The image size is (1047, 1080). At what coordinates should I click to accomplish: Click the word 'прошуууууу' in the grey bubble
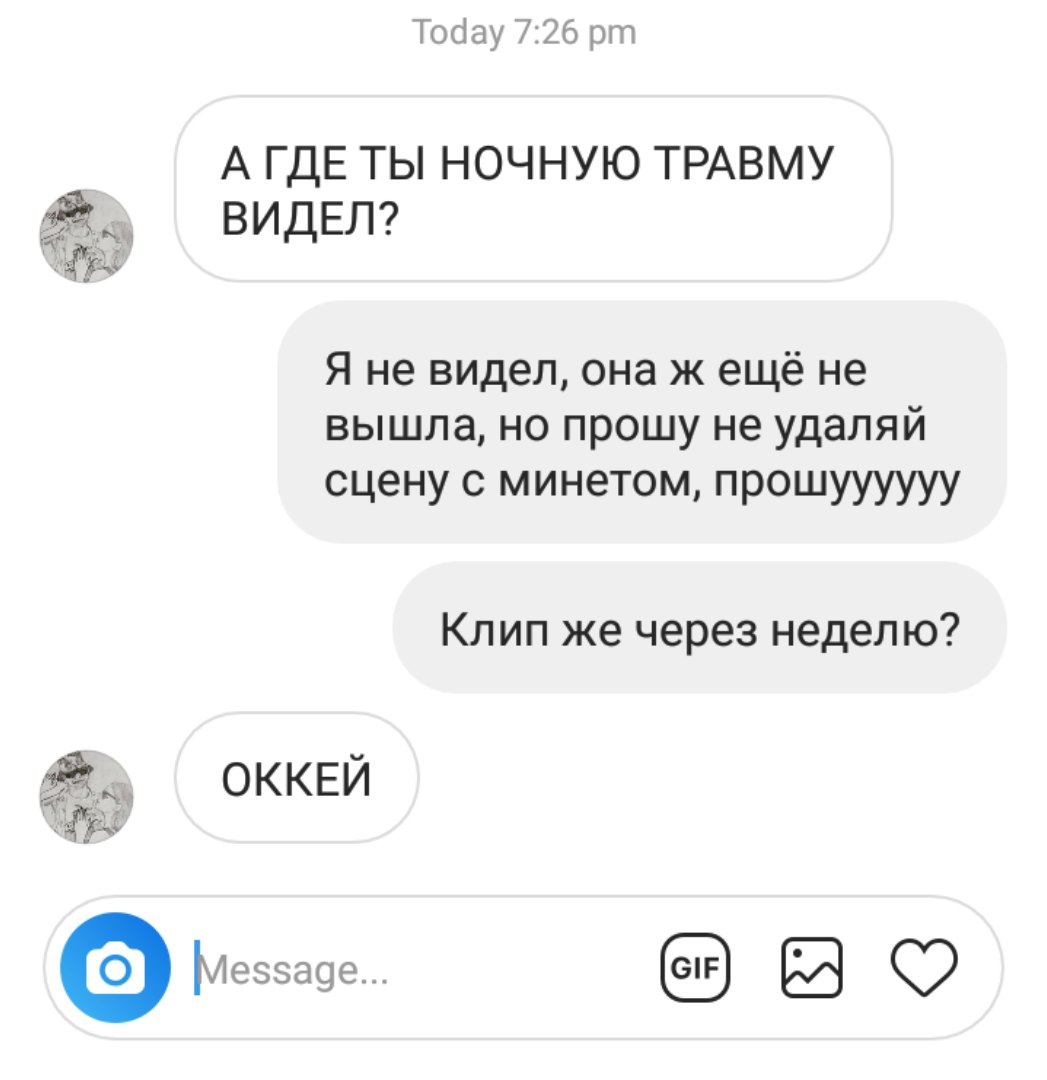point(836,481)
